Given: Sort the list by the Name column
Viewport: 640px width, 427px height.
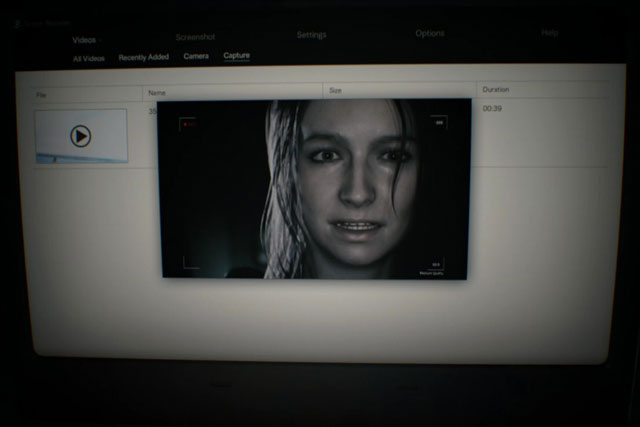Looking at the screenshot, I should [157, 92].
